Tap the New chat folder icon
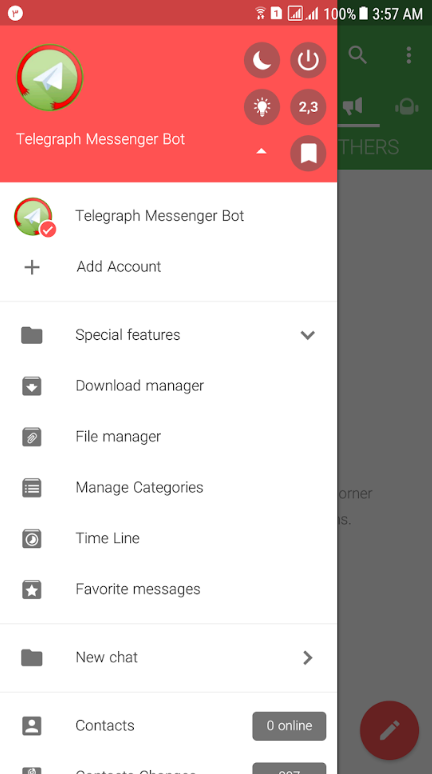Viewport: 432px width, 774px height. pos(32,658)
